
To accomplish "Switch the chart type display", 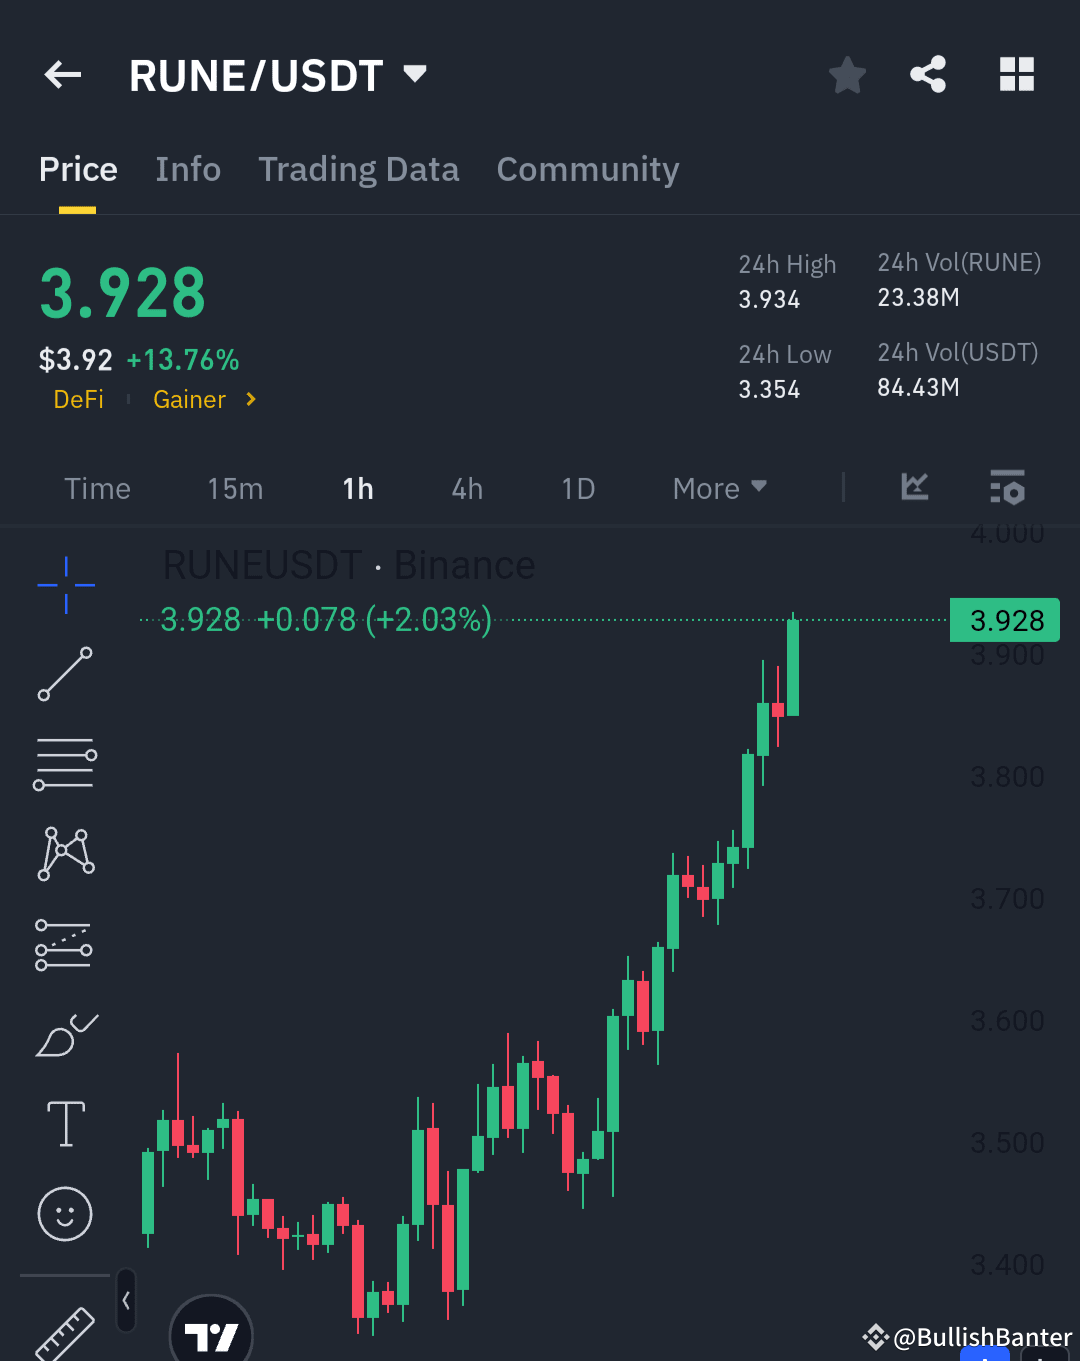I will tap(914, 488).
